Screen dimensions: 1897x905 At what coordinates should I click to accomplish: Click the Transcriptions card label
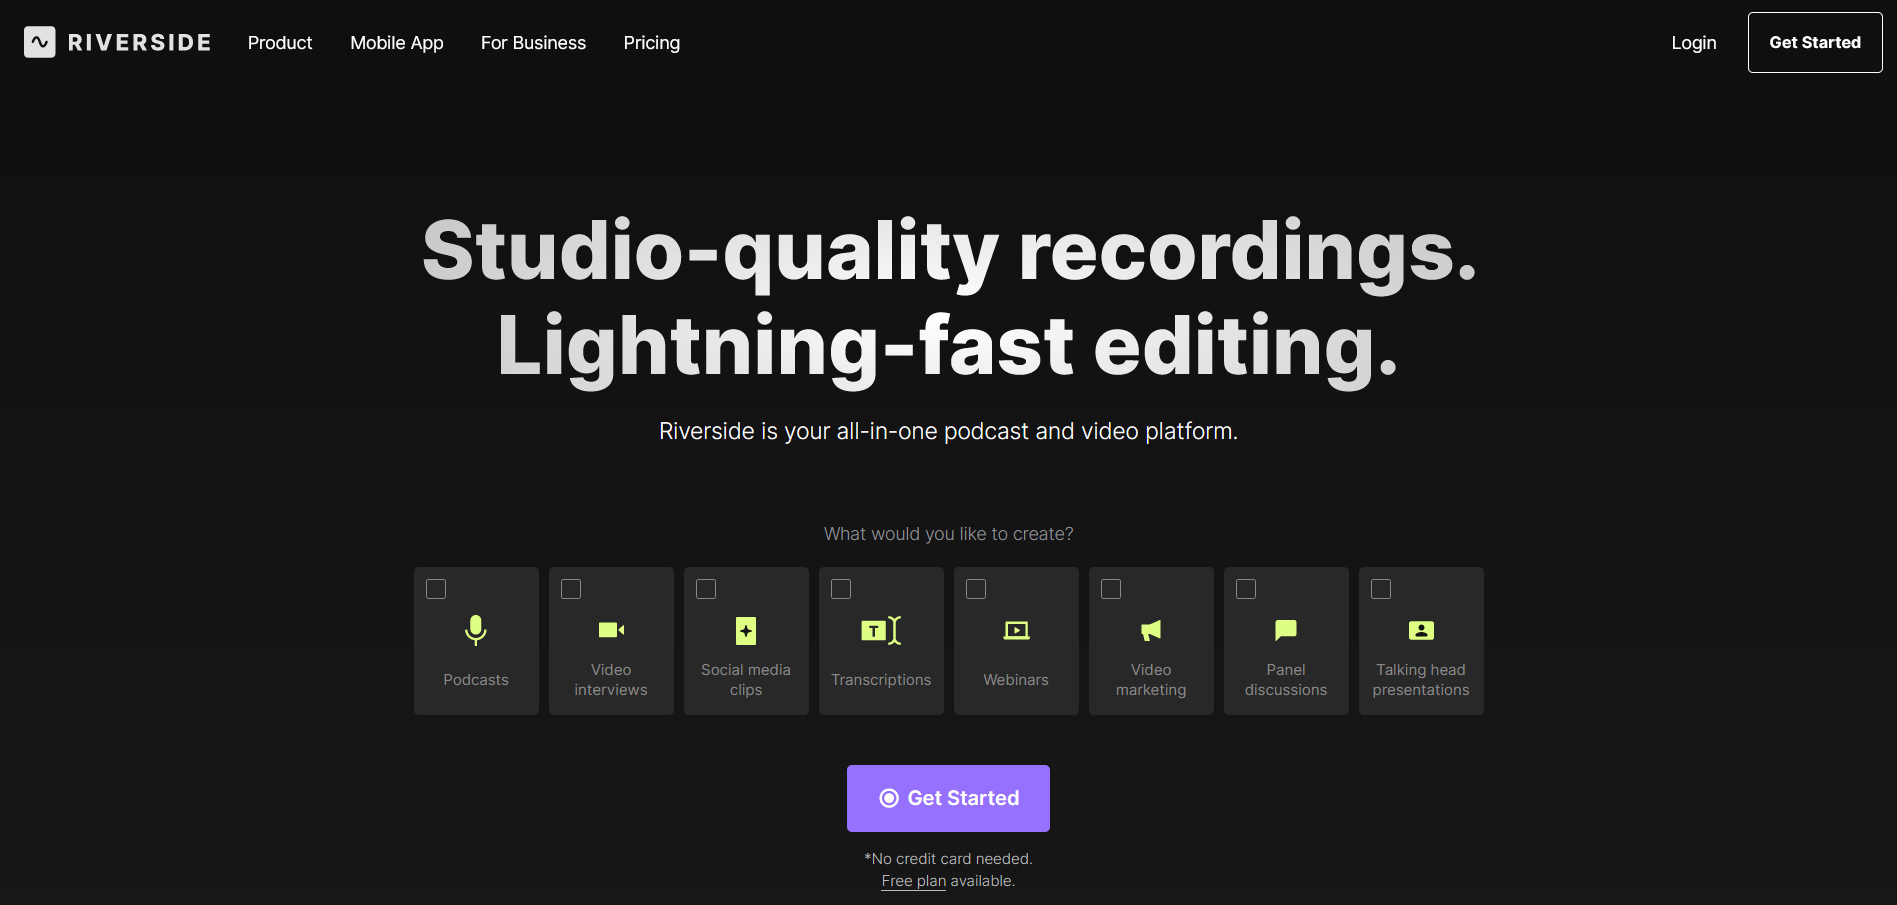pyautogui.click(x=881, y=680)
